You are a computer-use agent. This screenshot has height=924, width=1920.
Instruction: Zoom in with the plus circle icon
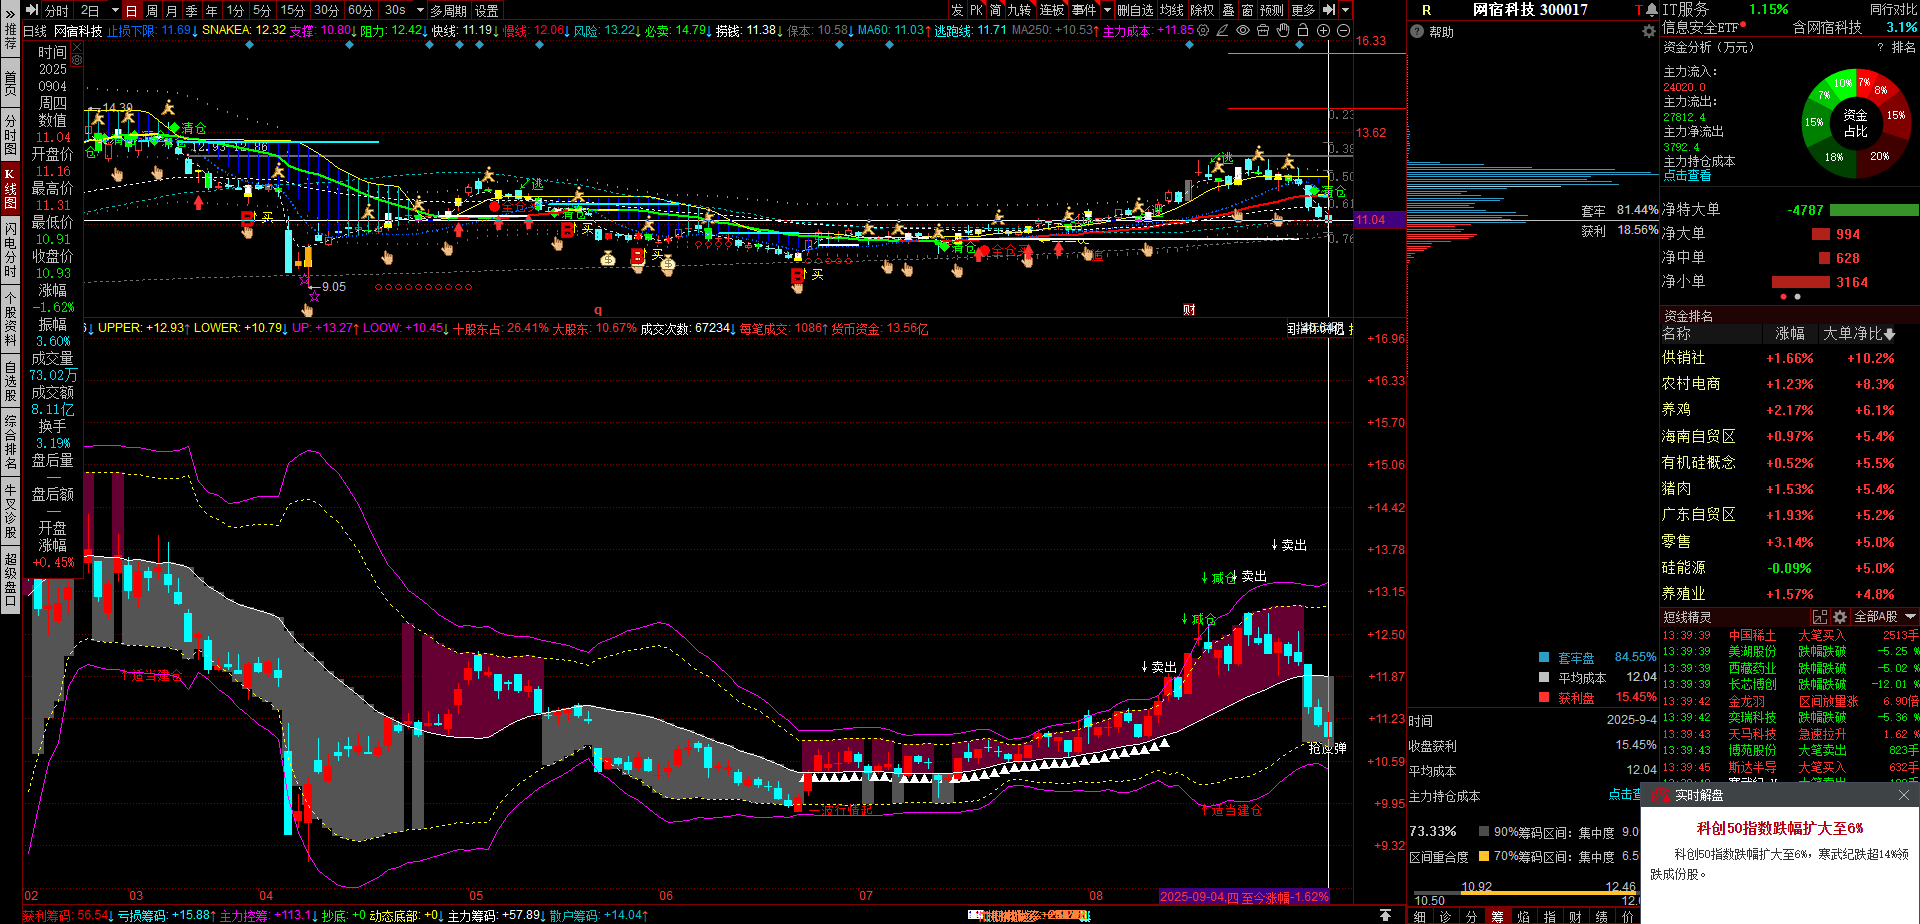pyautogui.click(x=1323, y=31)
